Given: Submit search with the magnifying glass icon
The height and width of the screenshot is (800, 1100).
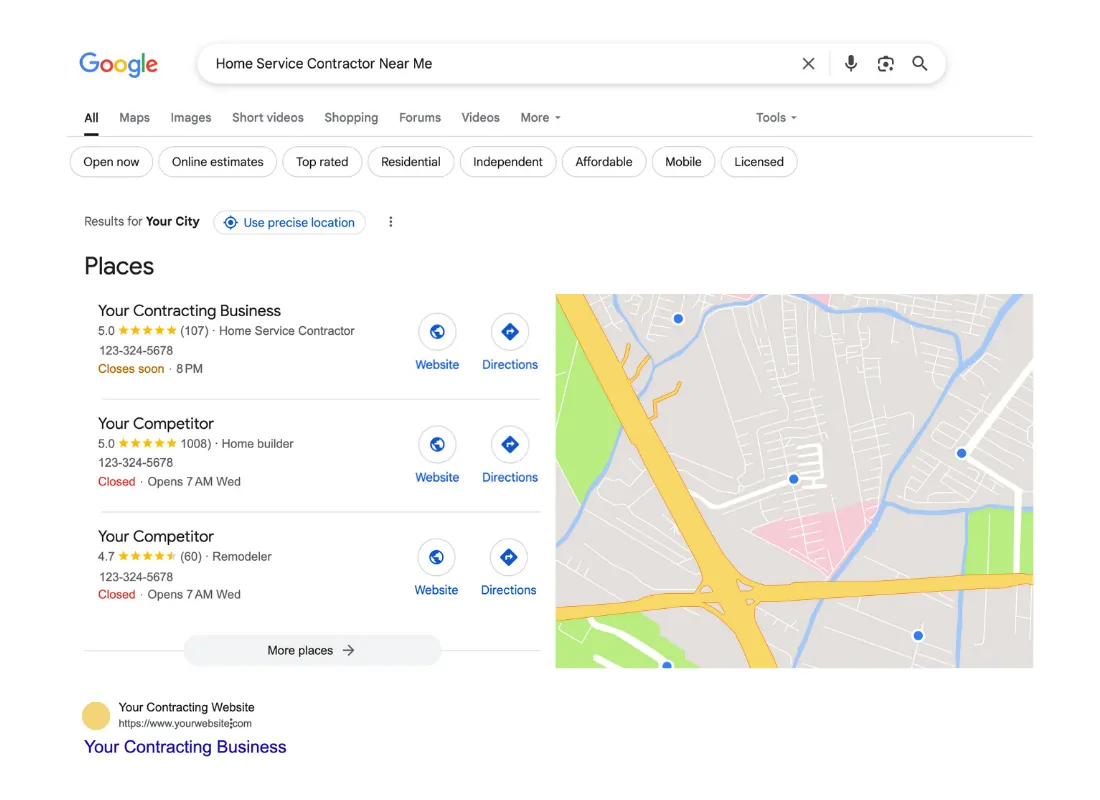Looking at the screenshot, I should click(920, 64).
